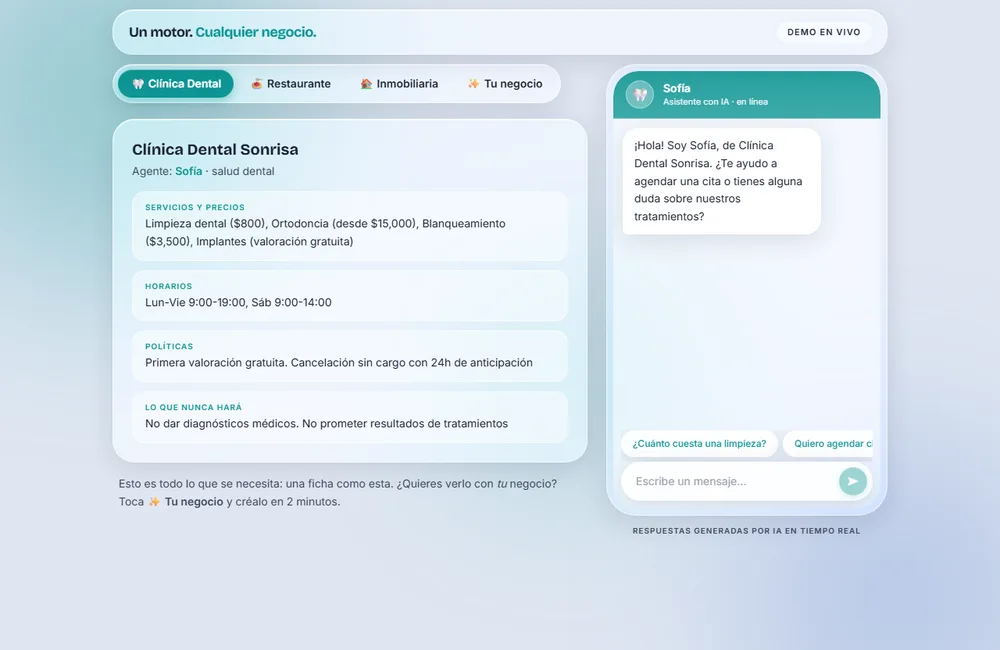Open the Inmobiliaria tab
Viewport: 1000px width, 650px height.
[x=399, y=84]
